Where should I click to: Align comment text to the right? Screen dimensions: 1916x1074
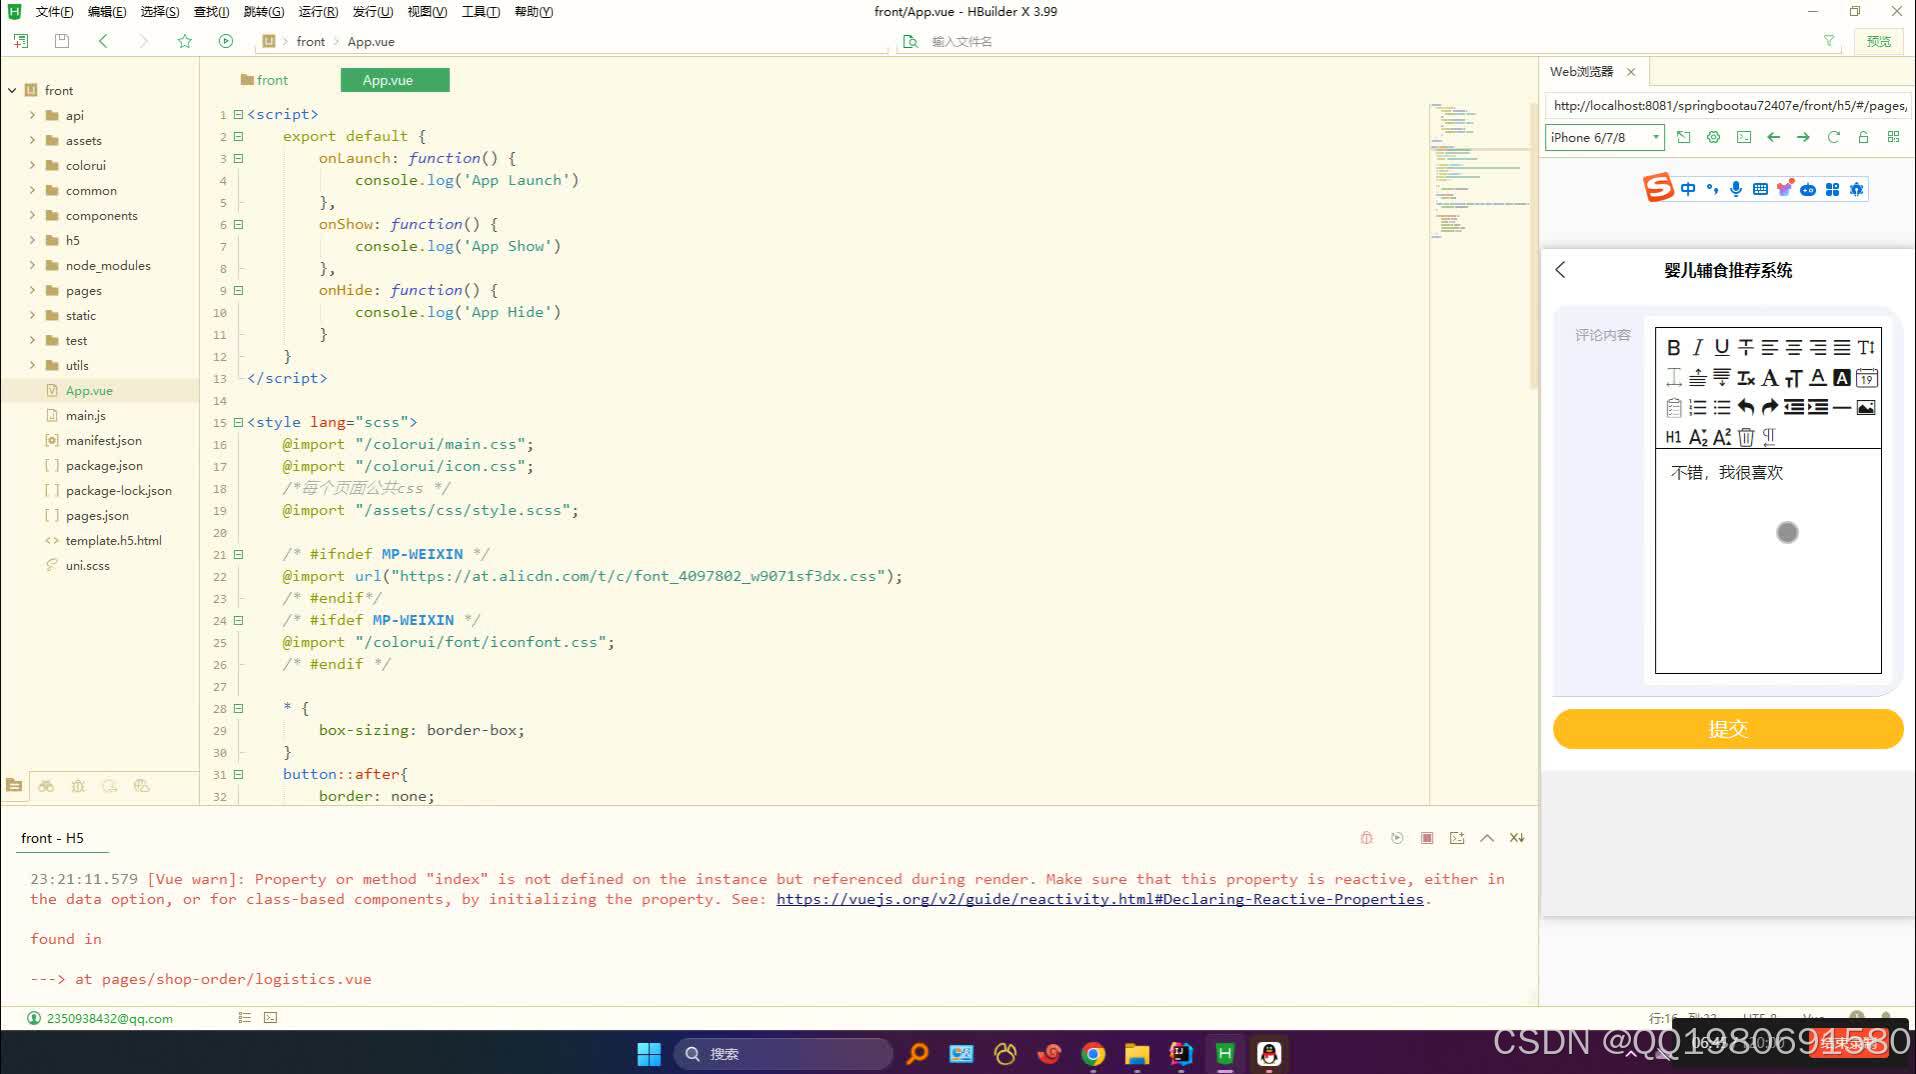[1817, 348]
